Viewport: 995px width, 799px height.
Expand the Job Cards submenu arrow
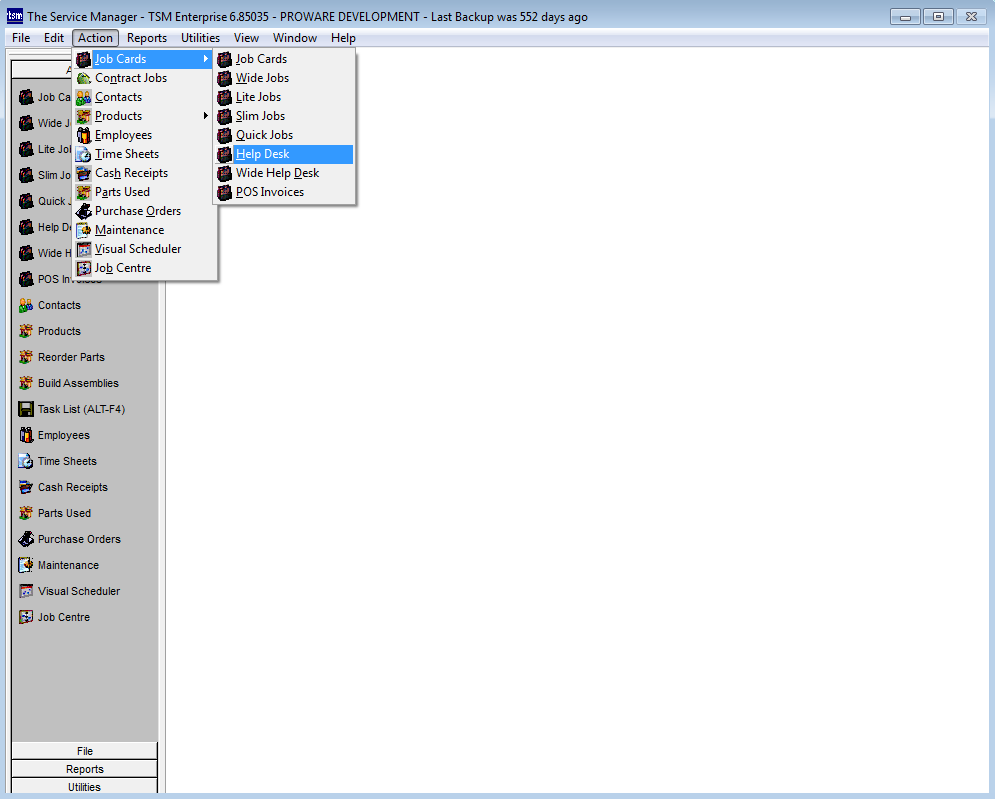click(x=206, y=59)
